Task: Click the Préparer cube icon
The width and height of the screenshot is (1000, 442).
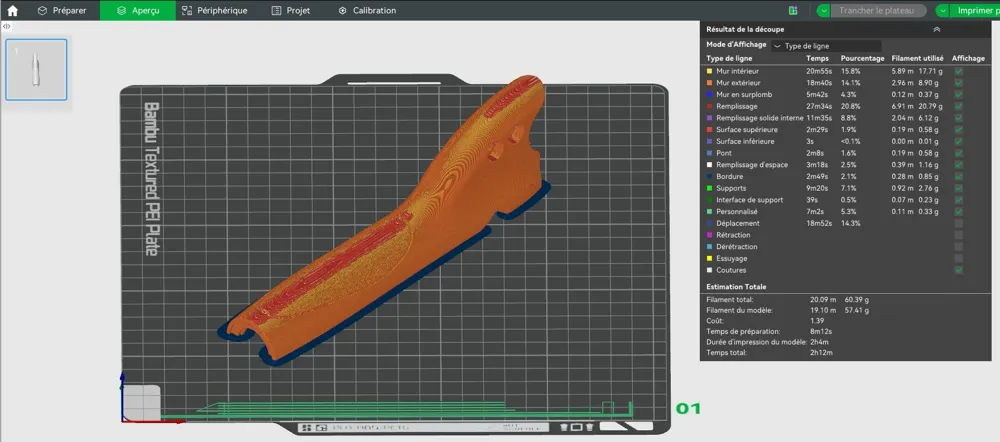Action: pyautogui.click(x=43, y=11)
